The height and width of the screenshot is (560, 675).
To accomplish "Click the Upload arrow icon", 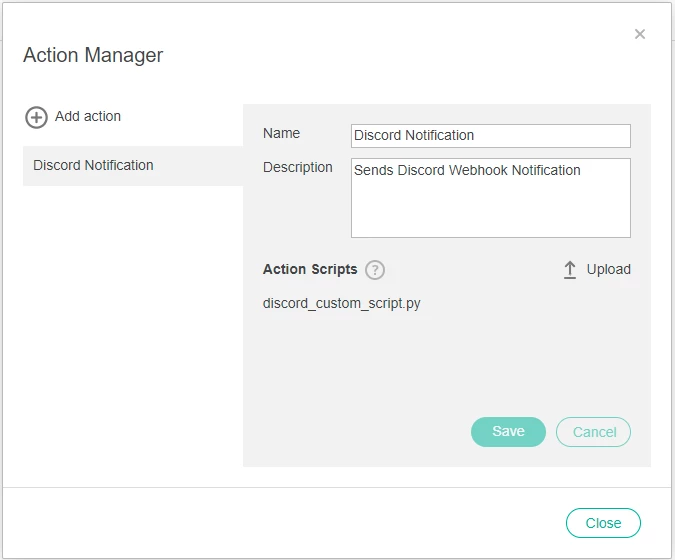I will coord(570,270).
